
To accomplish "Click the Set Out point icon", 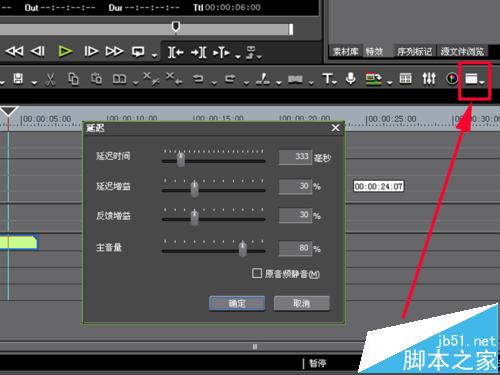I will [x=199, y=52].
